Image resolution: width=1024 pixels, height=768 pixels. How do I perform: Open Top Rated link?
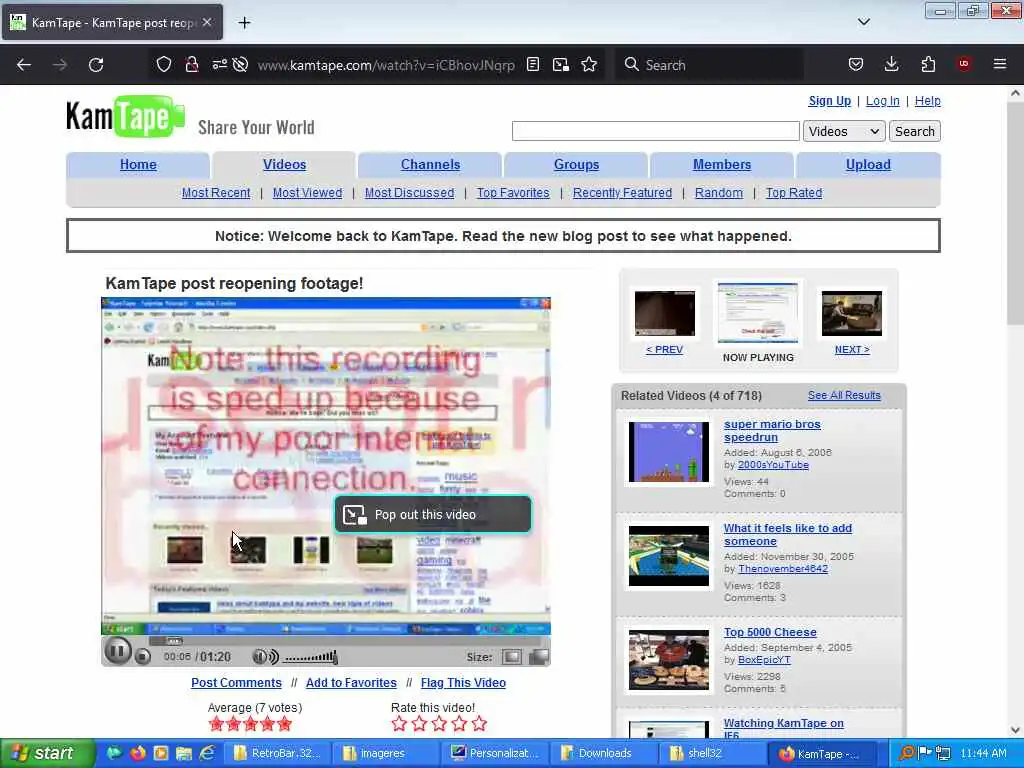794,193
